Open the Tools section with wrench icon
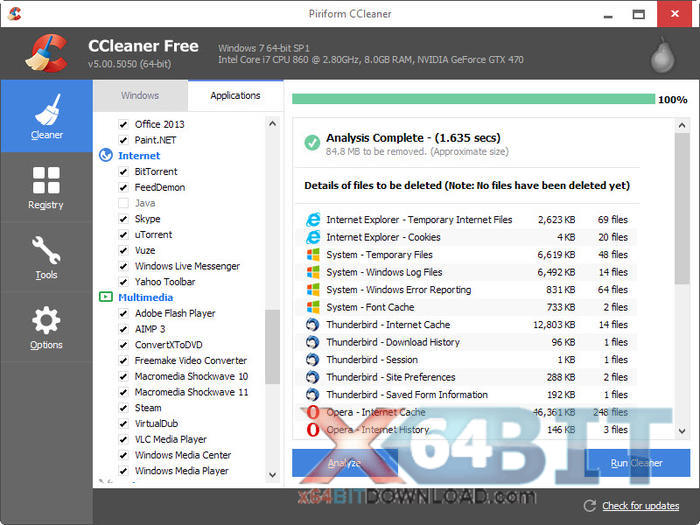 (x=46, y=258)
